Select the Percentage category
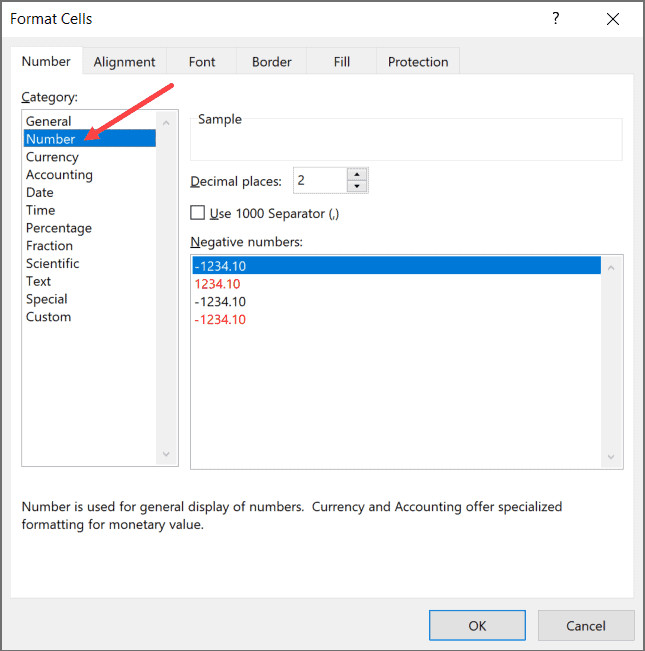Screen dimensions: 645x651 click(x=58, y=228)
